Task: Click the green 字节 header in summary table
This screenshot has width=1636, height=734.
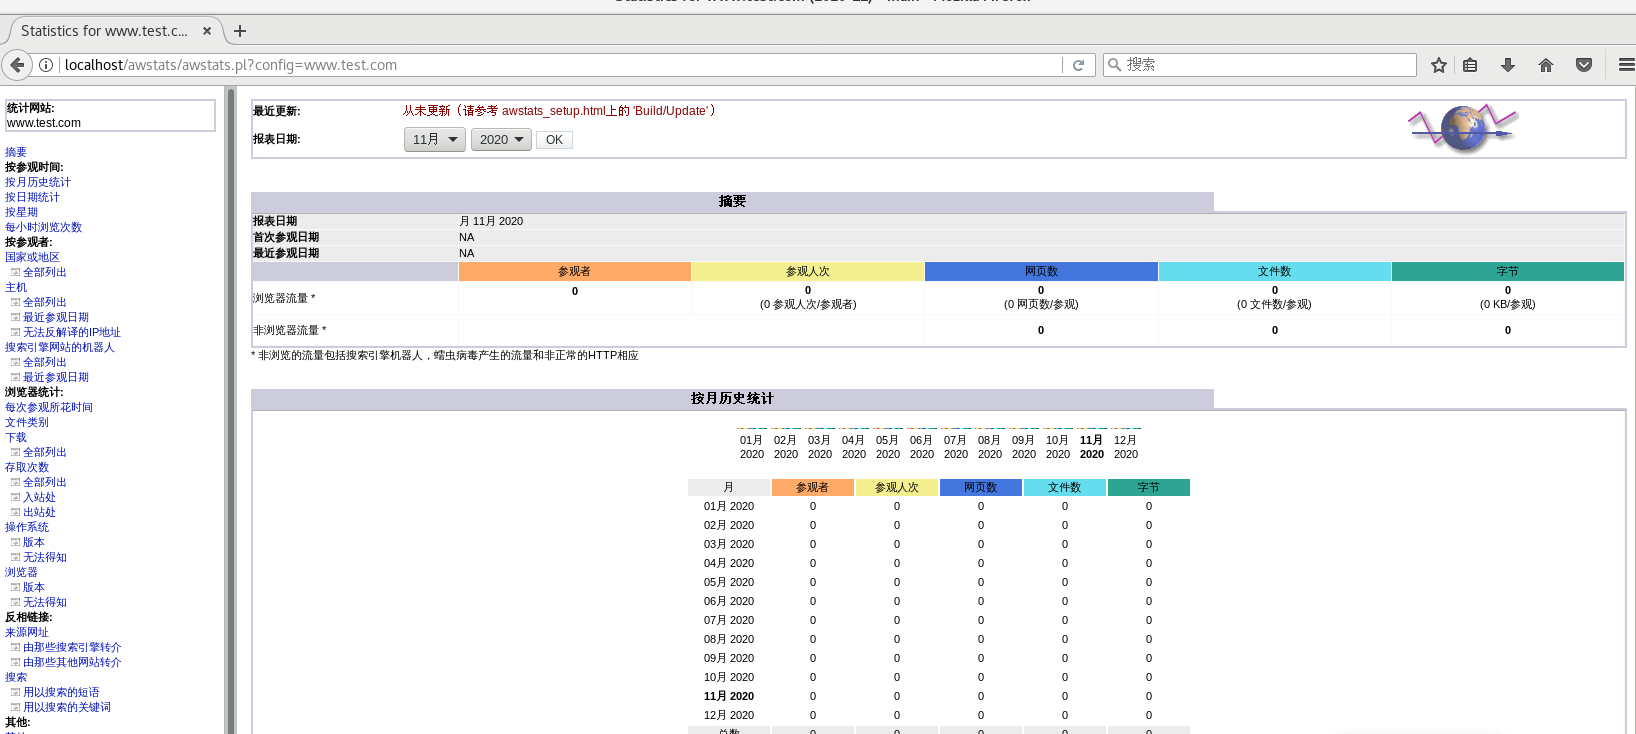Action: (1508, 271)
